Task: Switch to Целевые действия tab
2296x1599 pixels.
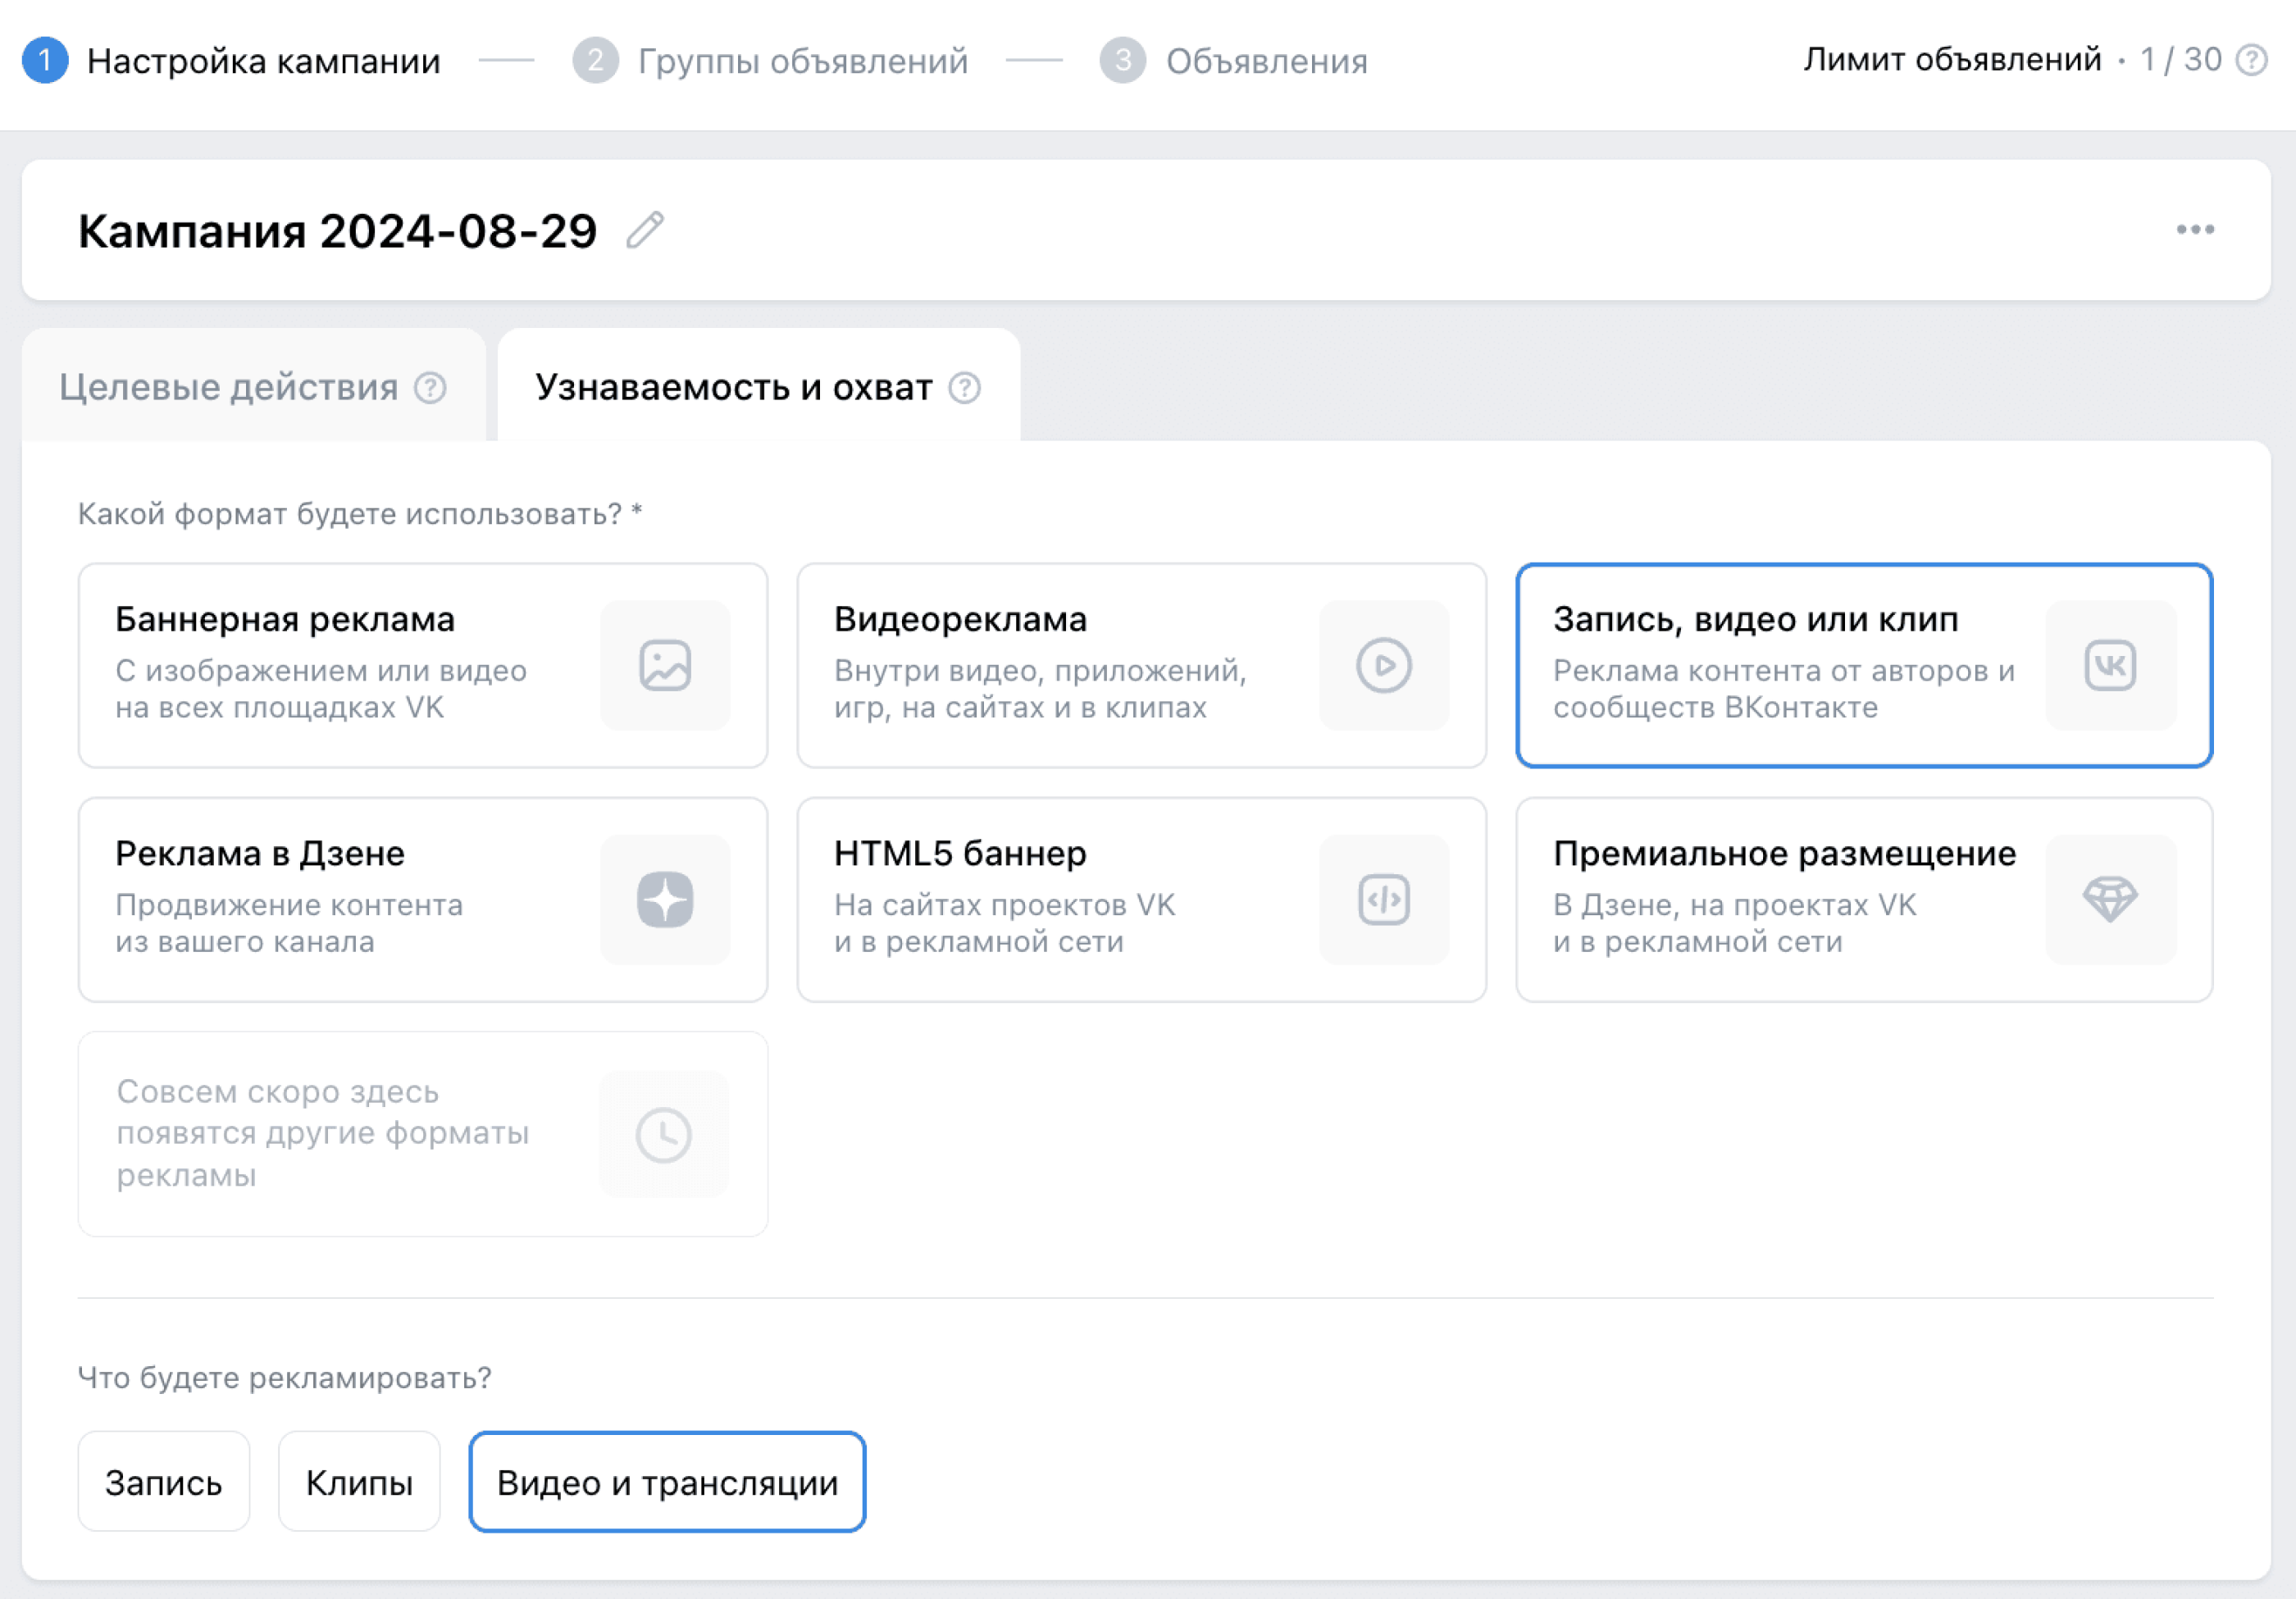Action: (254, 386)
